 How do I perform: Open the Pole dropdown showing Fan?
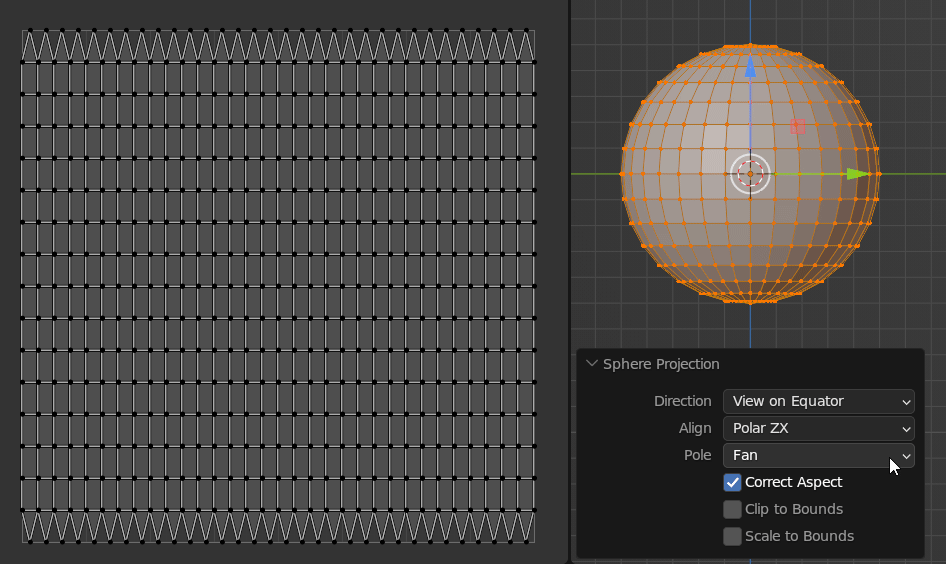tap(818, 455)
